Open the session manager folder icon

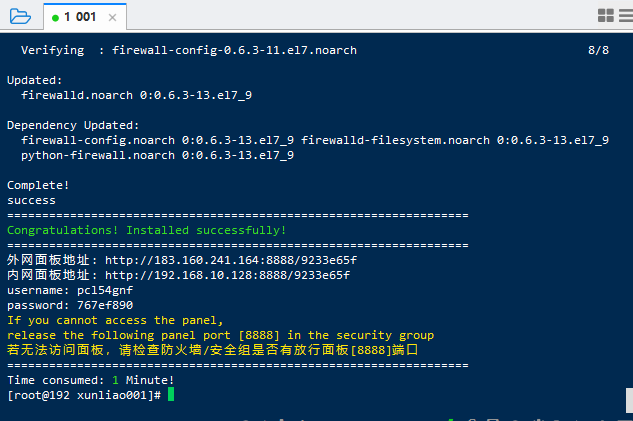pyautogui.click(x=19, y=15)
